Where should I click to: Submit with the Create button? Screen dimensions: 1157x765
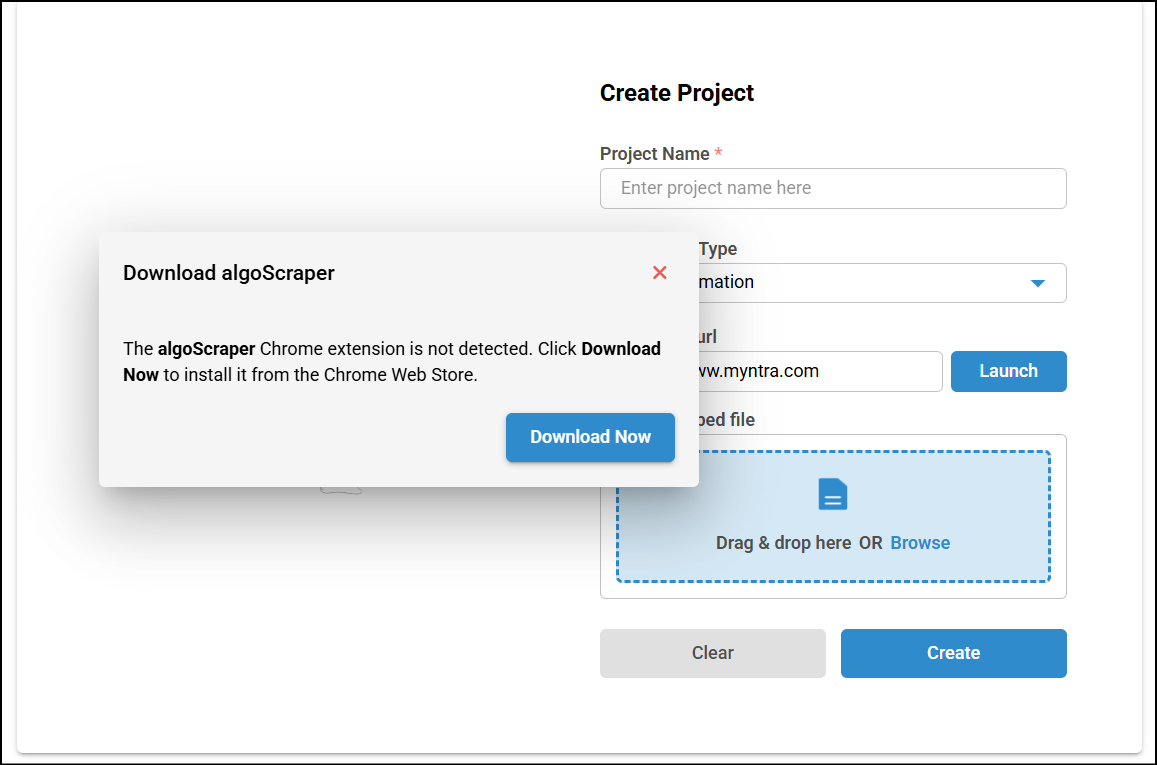click(953, 653)
